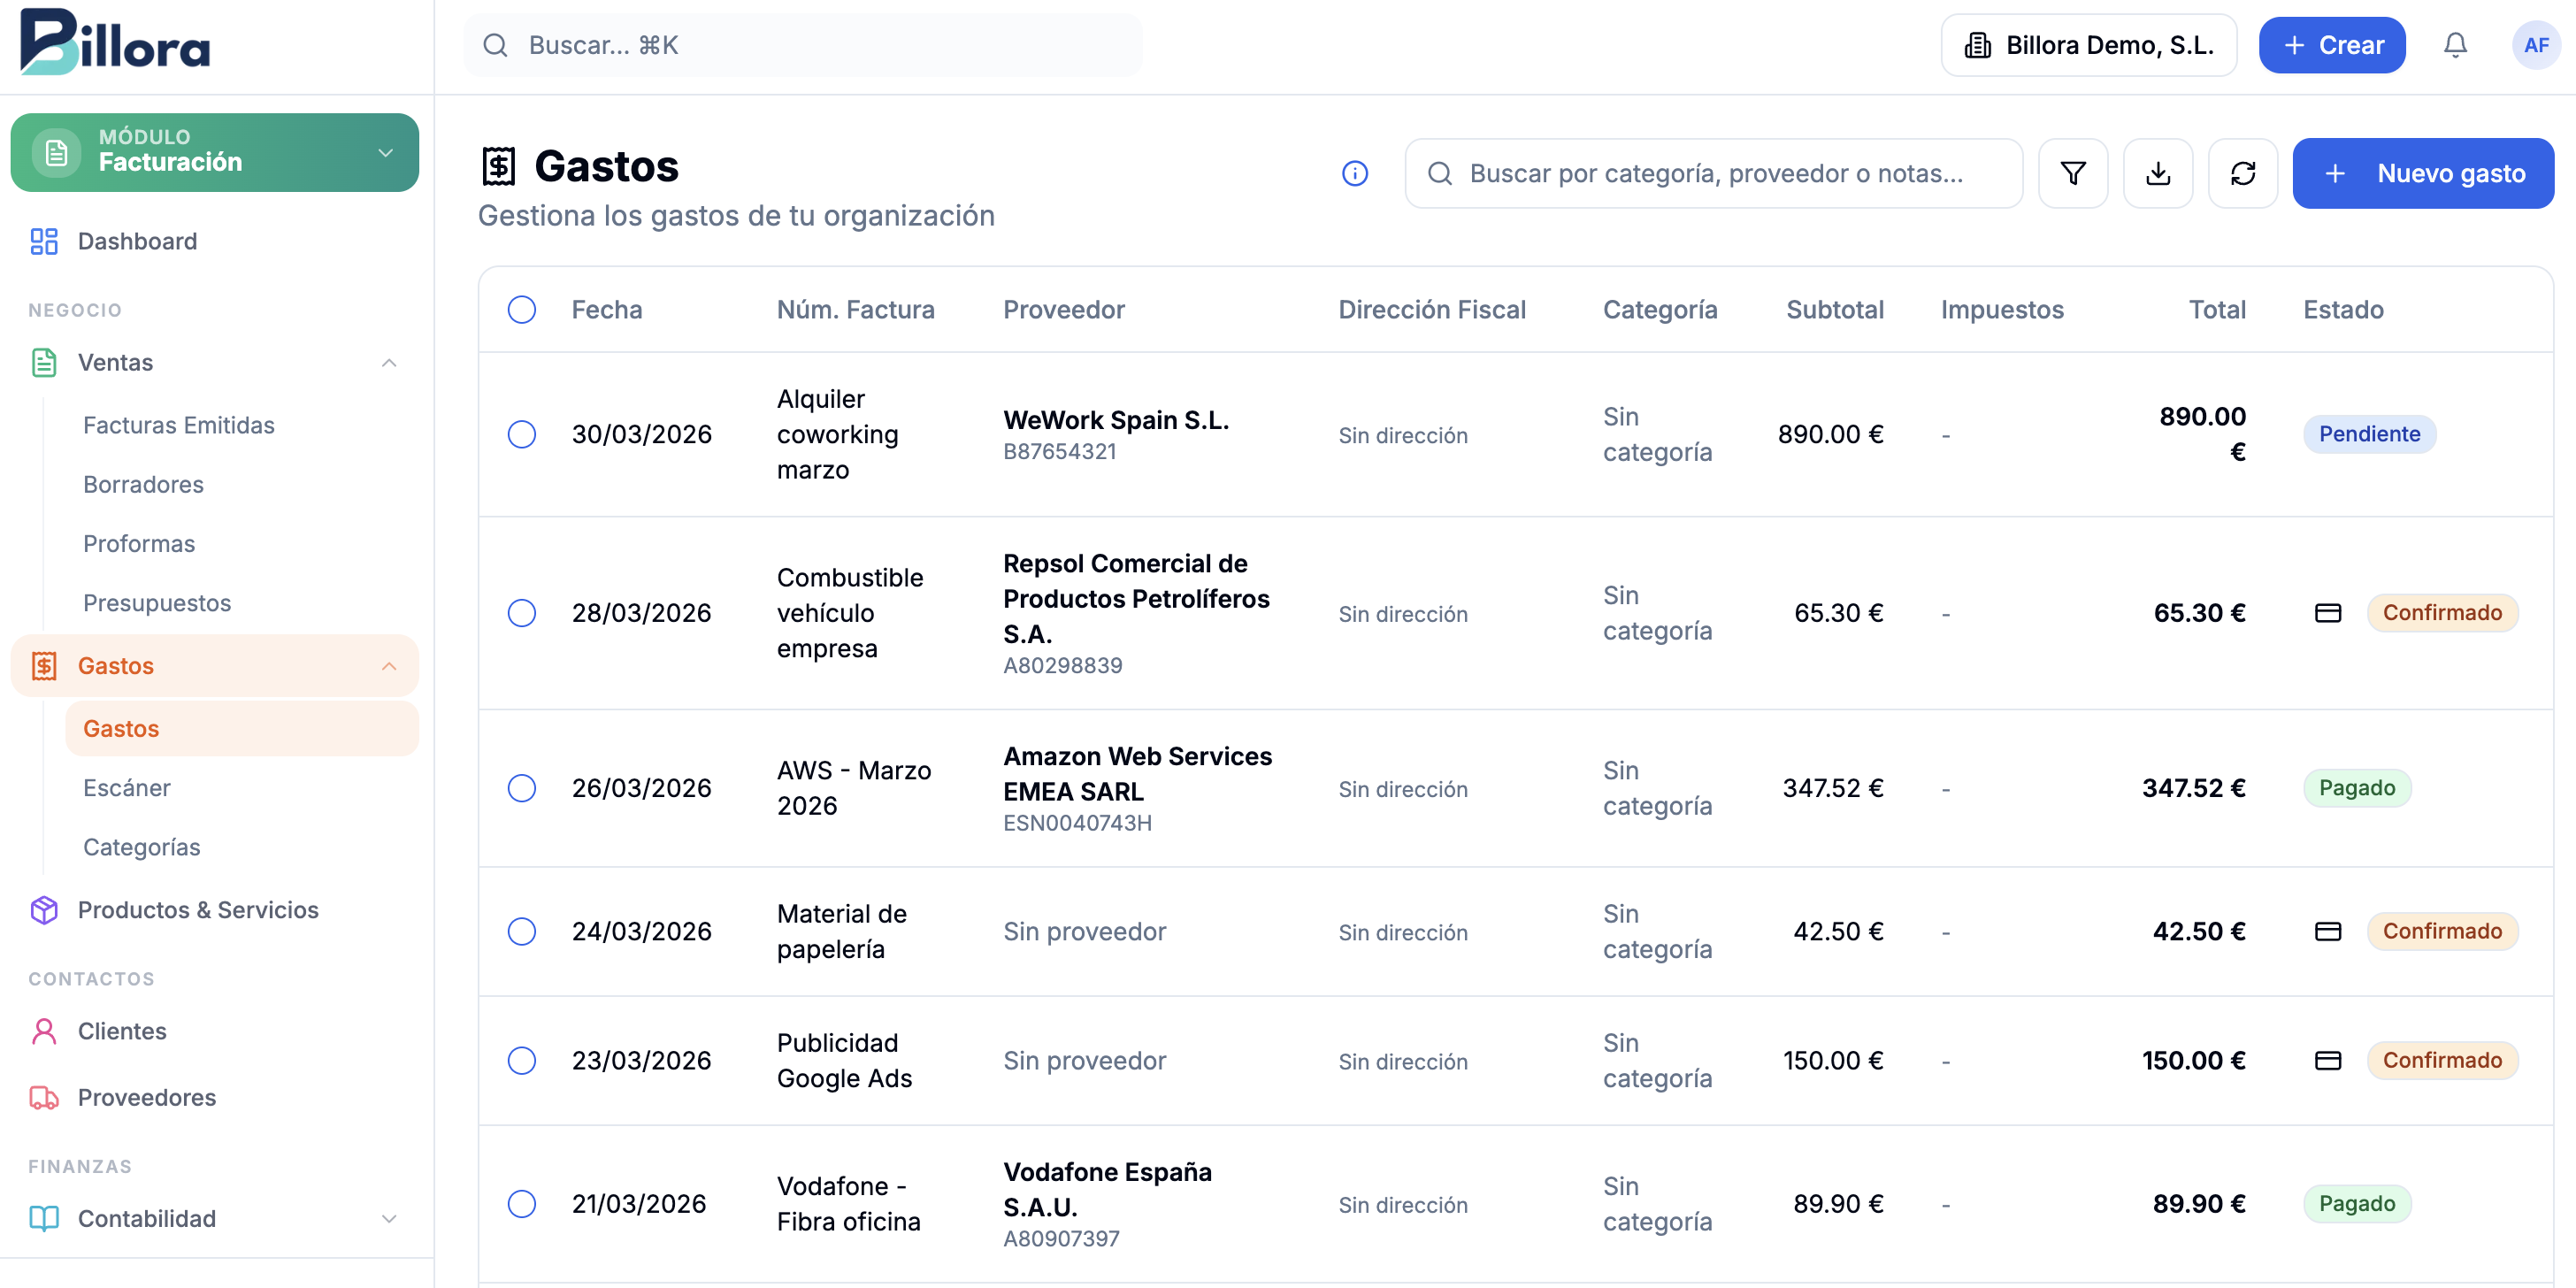Expand the Contabilidad section chevron
The height and width of the screenshot is (1288, 2576).
click(389, 1219)
